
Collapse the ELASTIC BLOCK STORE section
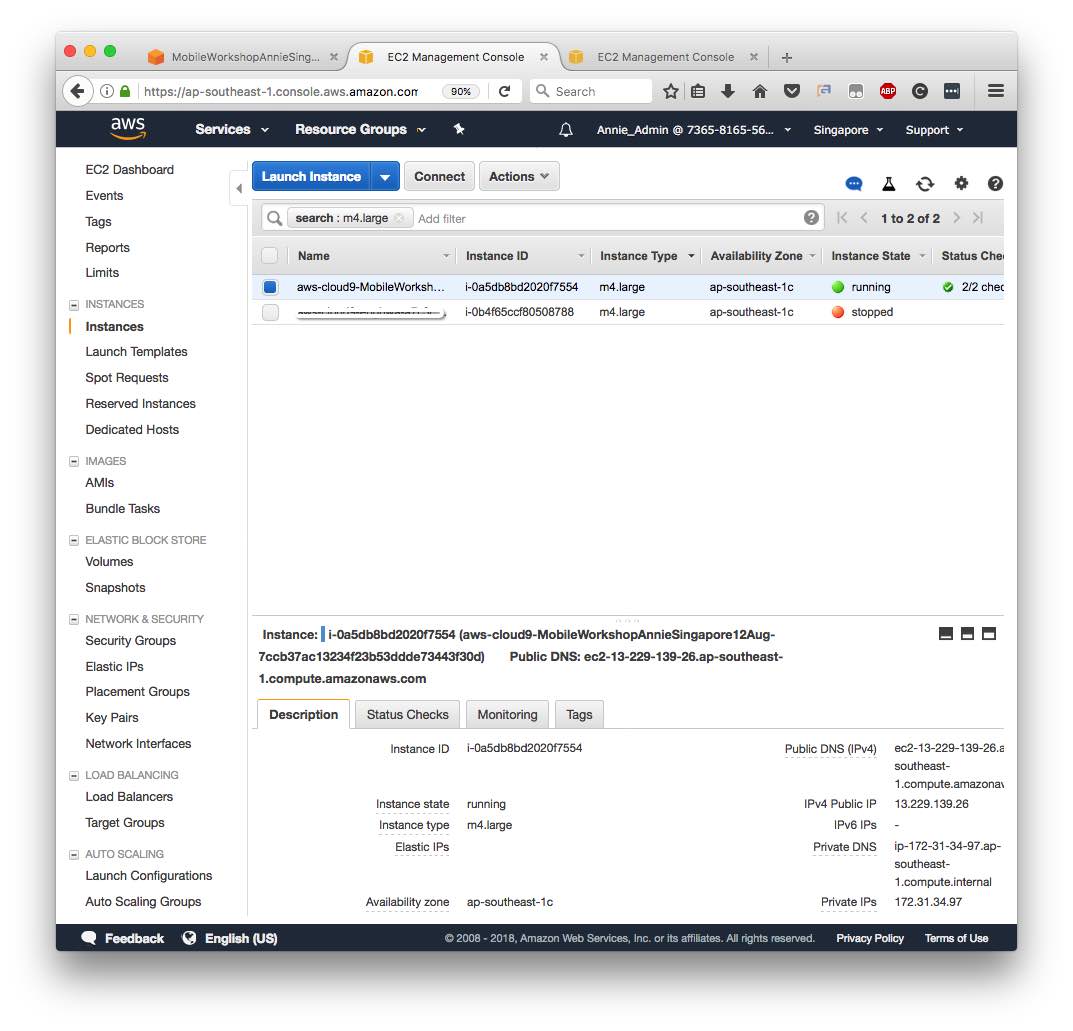click(x=74, y=540)
